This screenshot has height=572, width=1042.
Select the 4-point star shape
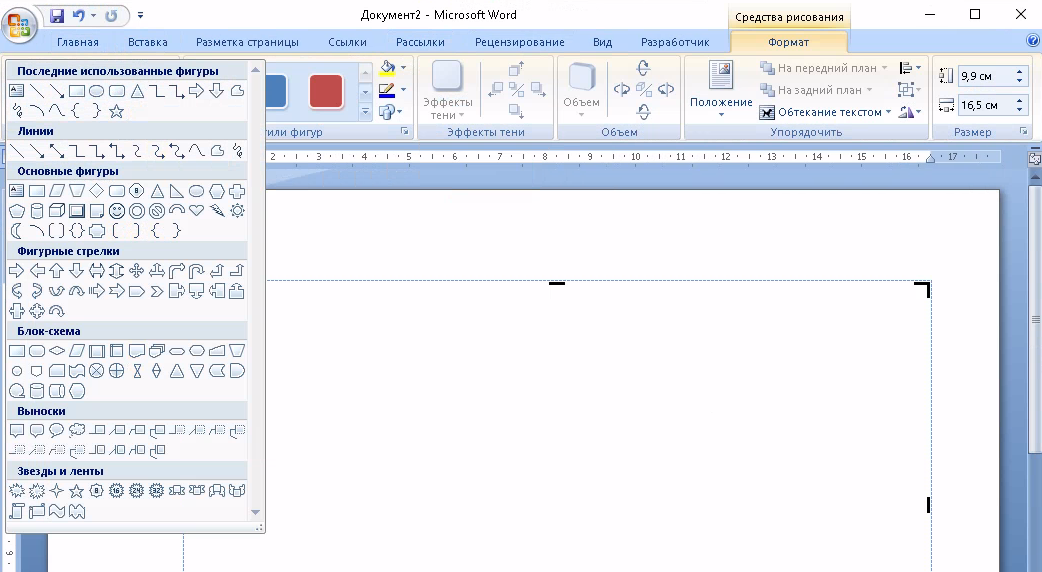click(57, 491)
